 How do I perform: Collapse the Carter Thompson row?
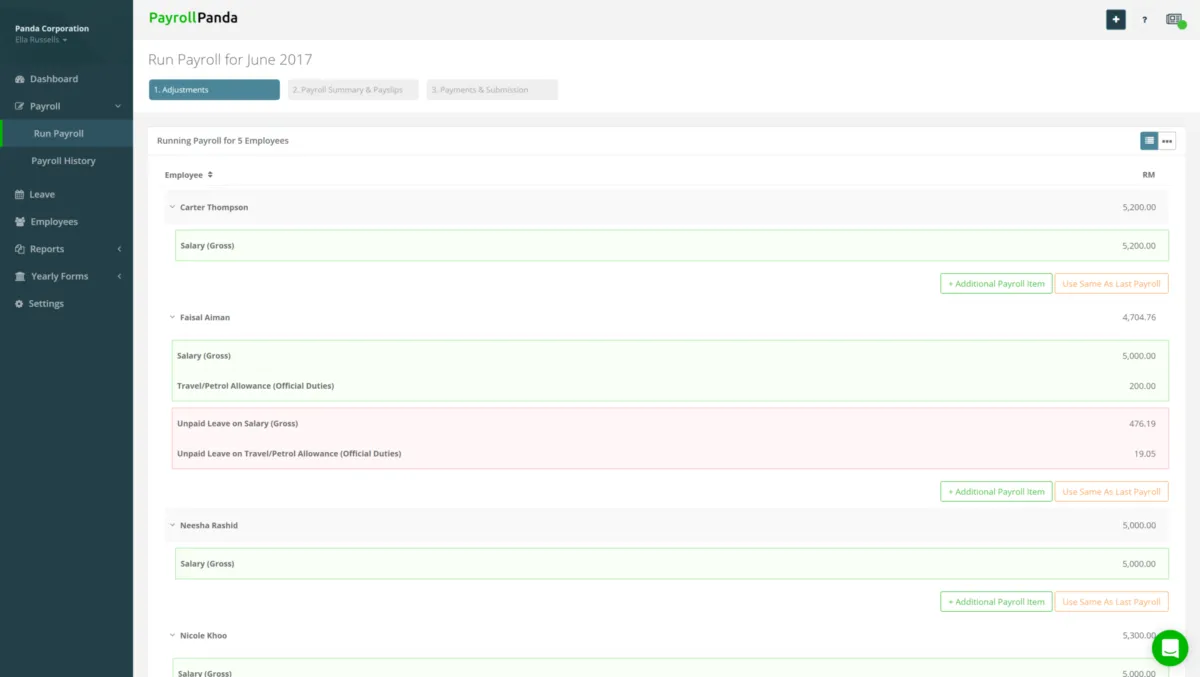pyautogui.click(x=171, y=207)
